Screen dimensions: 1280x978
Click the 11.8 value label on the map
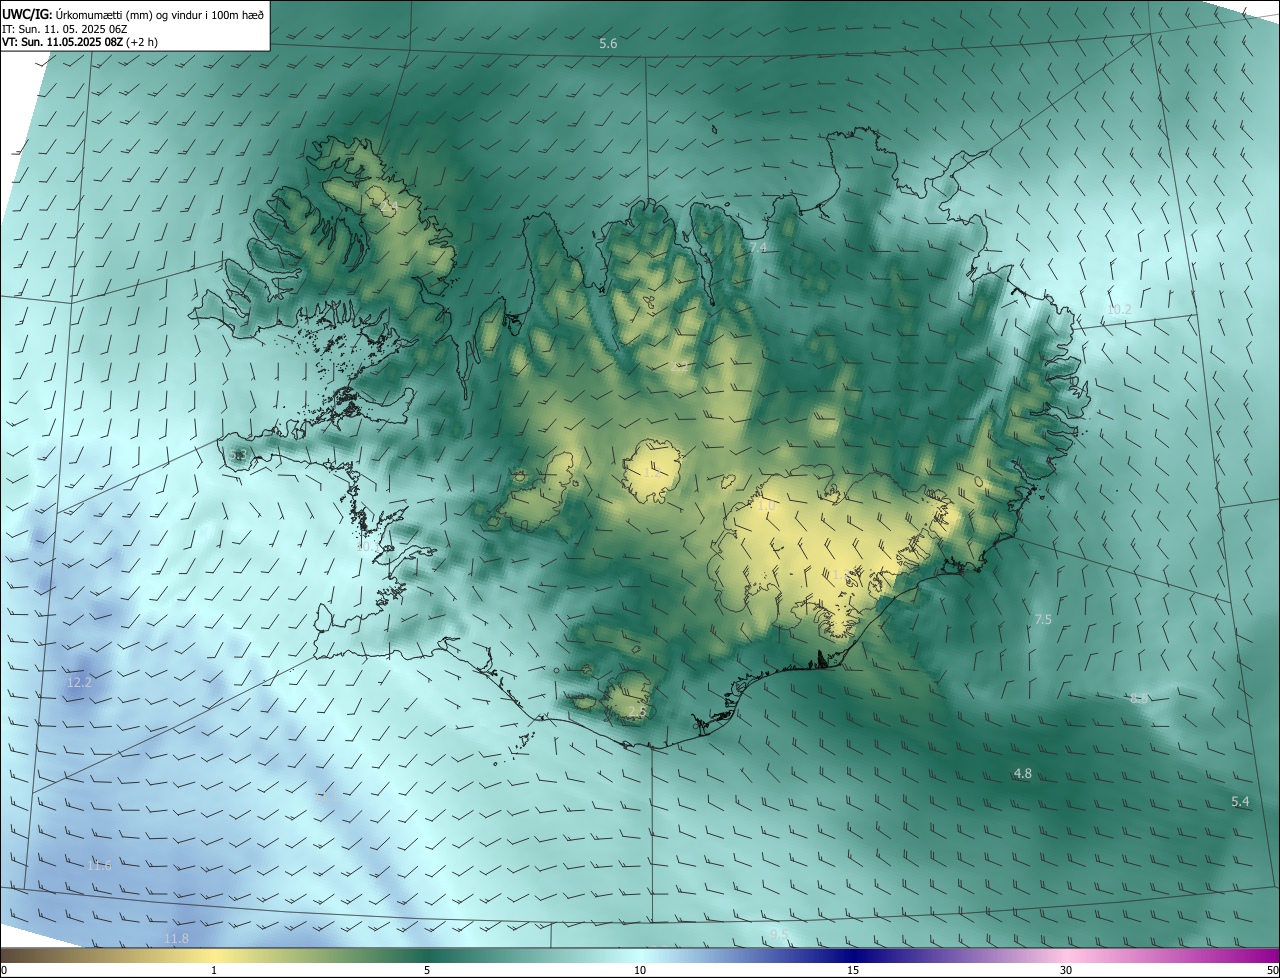[x=176, y=938]
